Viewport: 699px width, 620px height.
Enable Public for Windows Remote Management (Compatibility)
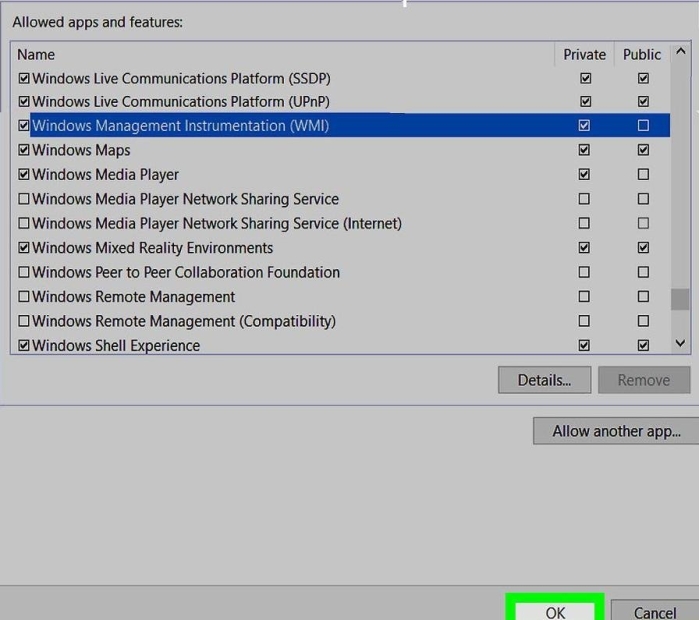coord(643,321)
